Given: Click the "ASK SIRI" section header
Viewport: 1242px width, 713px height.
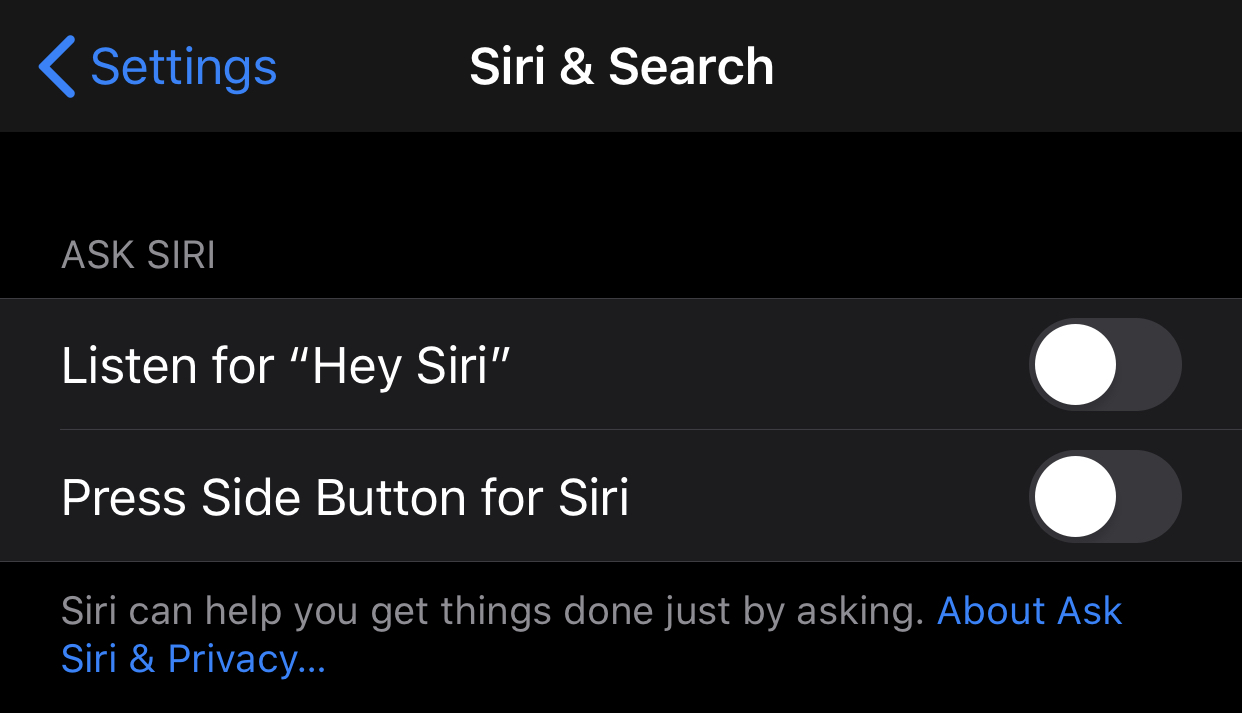Looking at the screenshot, I should pos(138,256).
